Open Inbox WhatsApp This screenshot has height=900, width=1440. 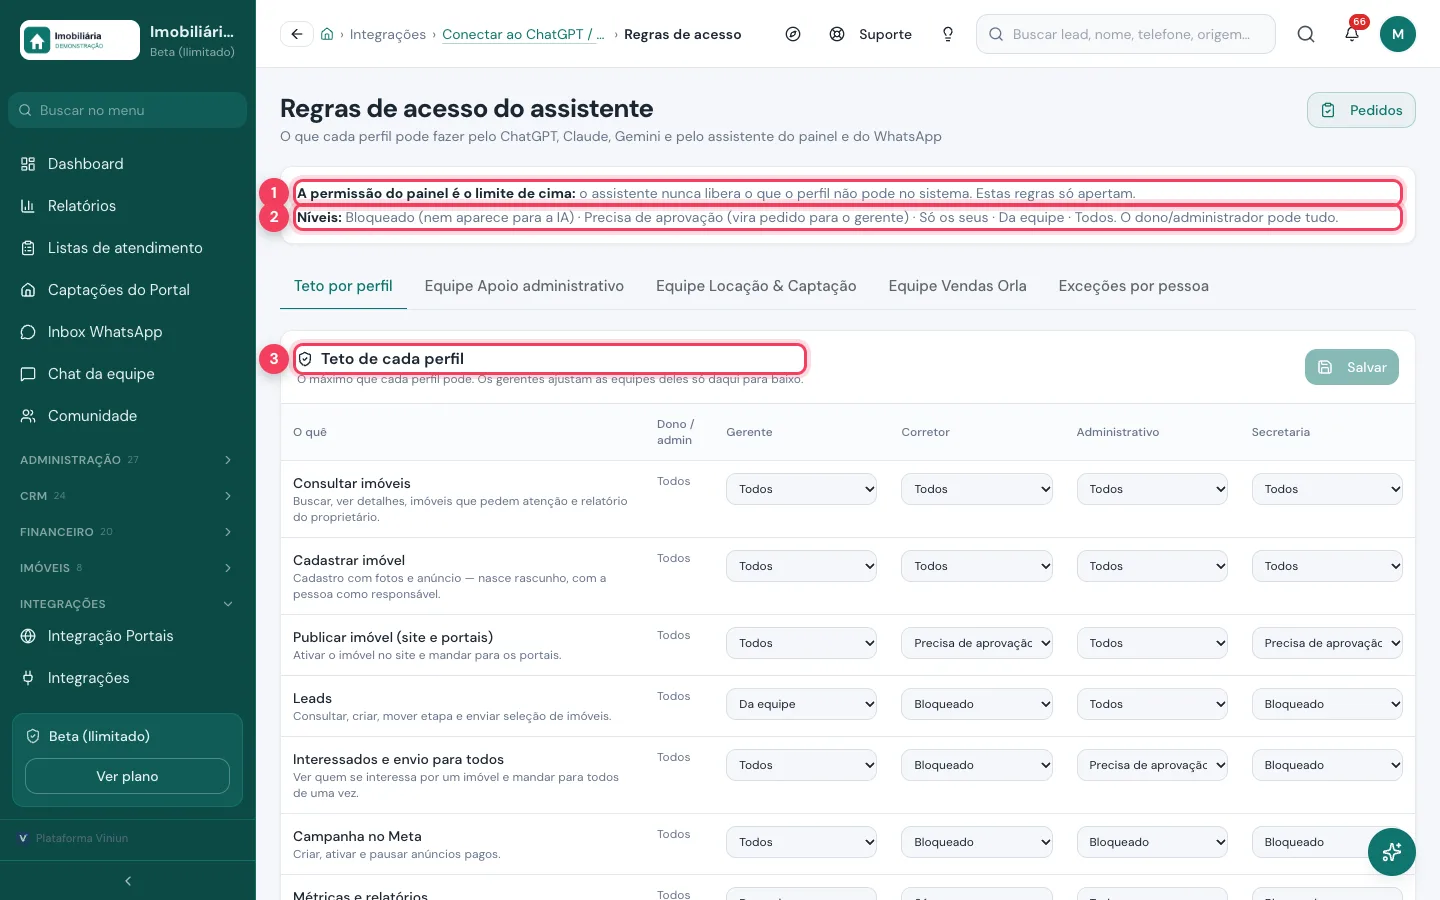(127, 332)
